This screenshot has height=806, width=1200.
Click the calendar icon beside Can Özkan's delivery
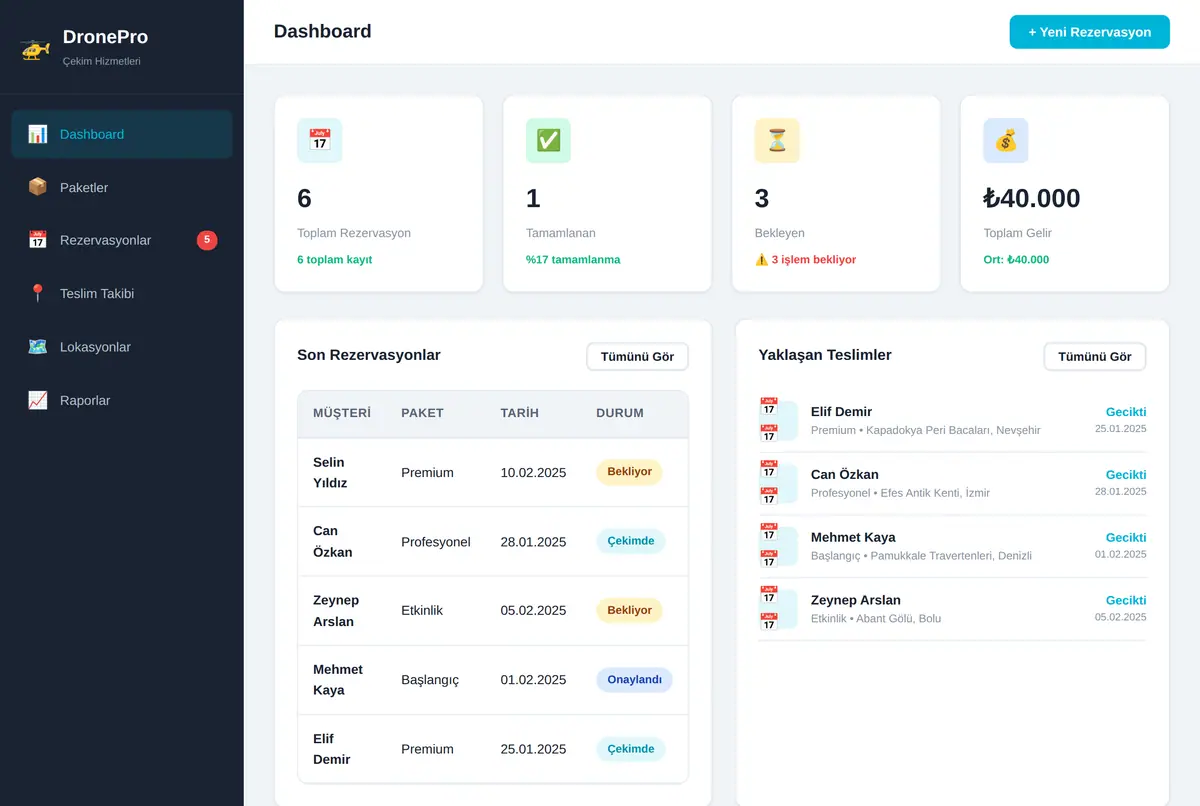pos(778,483)
